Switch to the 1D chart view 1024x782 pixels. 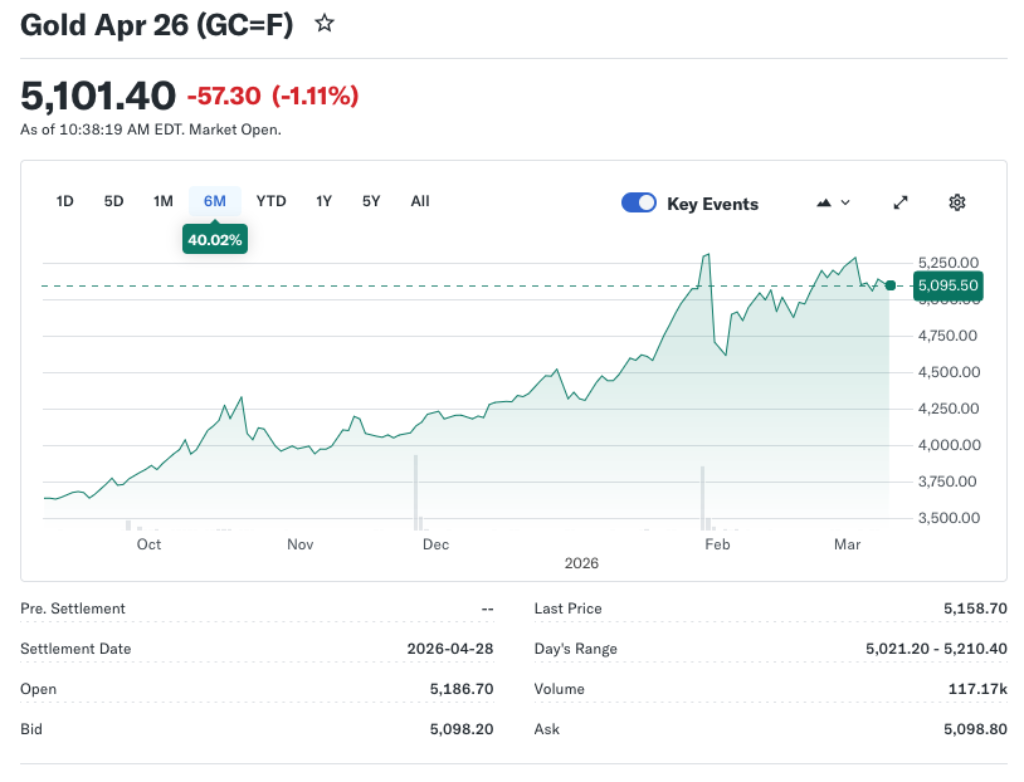click(x=64, y=201)
